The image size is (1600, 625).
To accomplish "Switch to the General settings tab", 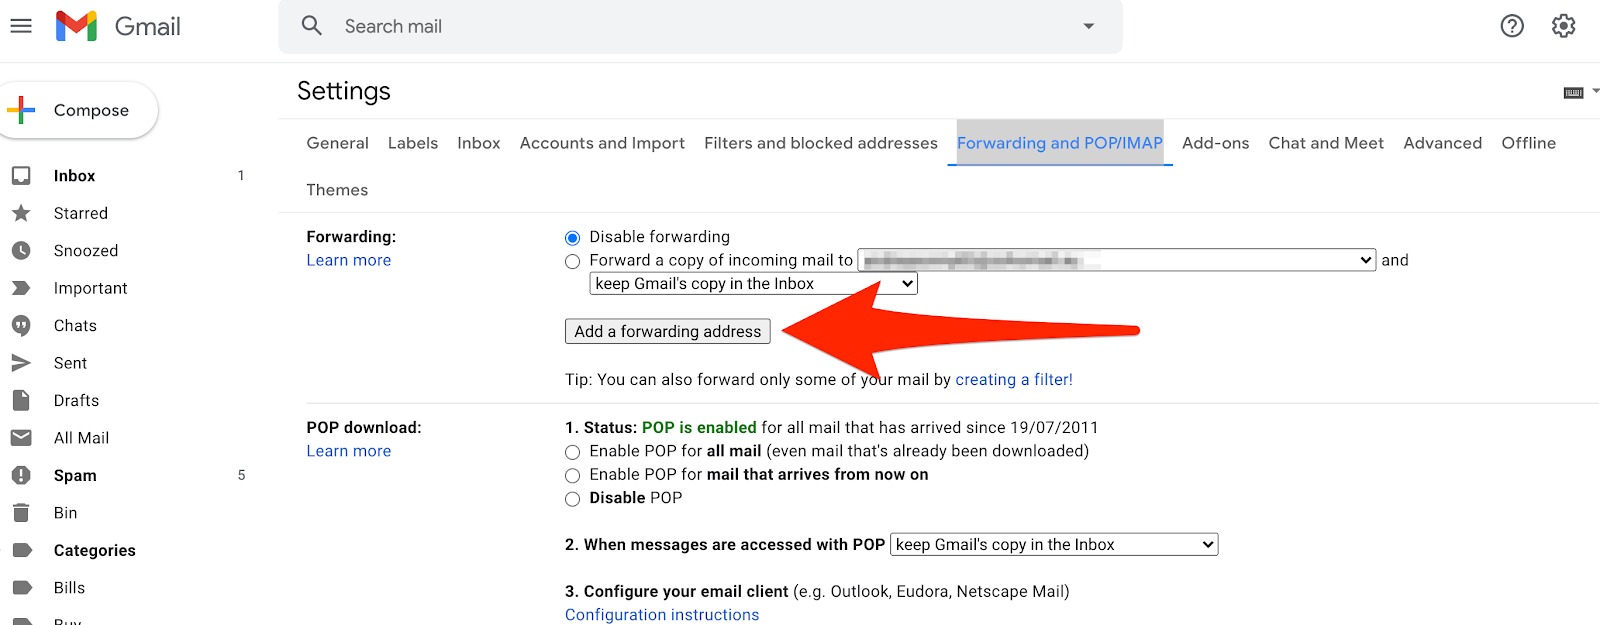I will click(337, 143).
